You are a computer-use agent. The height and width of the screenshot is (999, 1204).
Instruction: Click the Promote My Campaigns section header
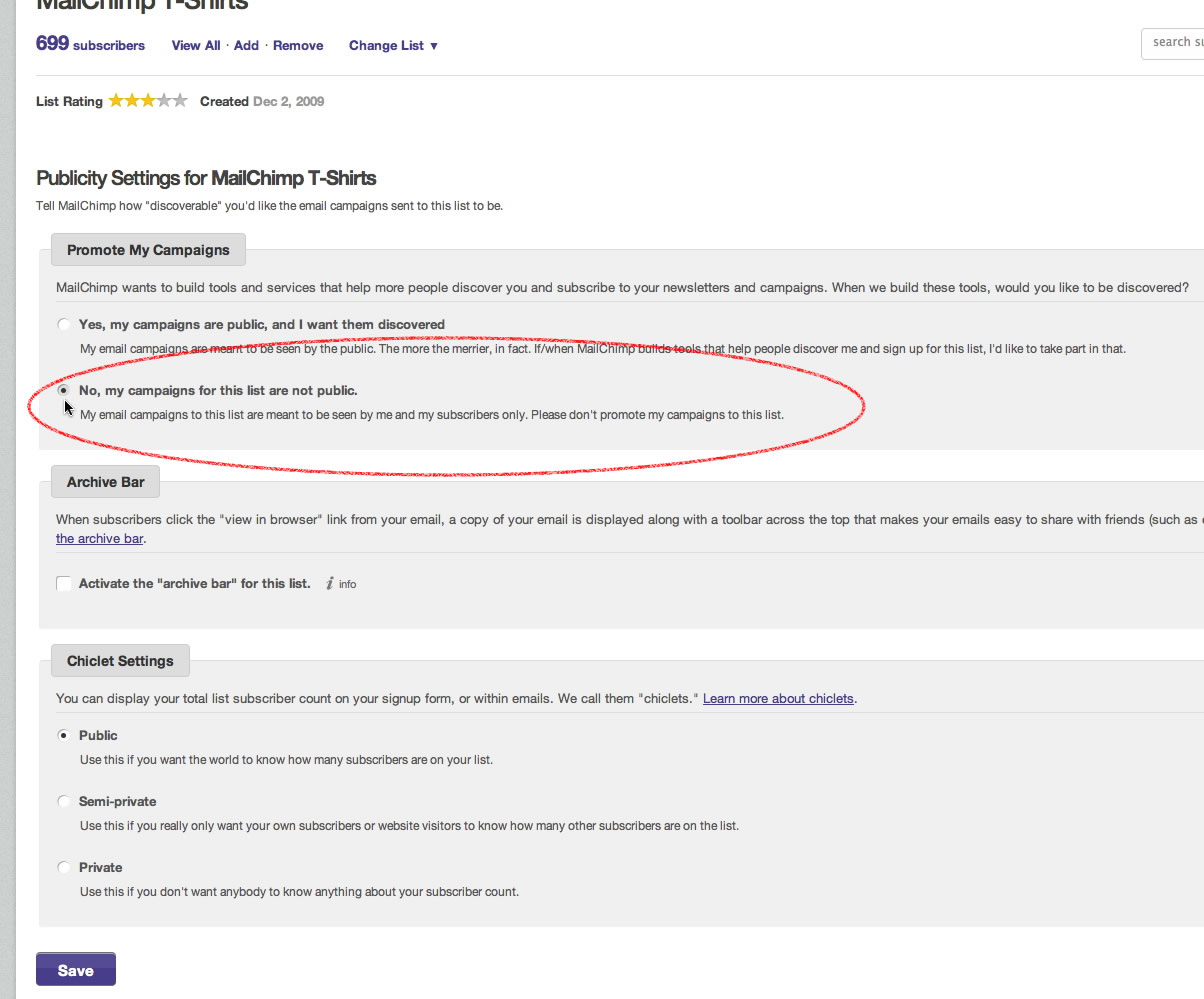[x=148, y=250]
